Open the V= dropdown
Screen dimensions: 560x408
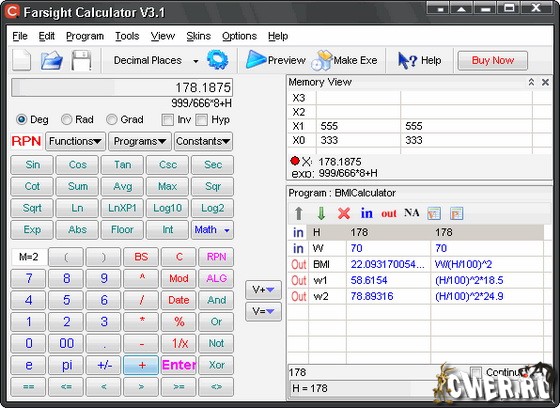(263, 311)
